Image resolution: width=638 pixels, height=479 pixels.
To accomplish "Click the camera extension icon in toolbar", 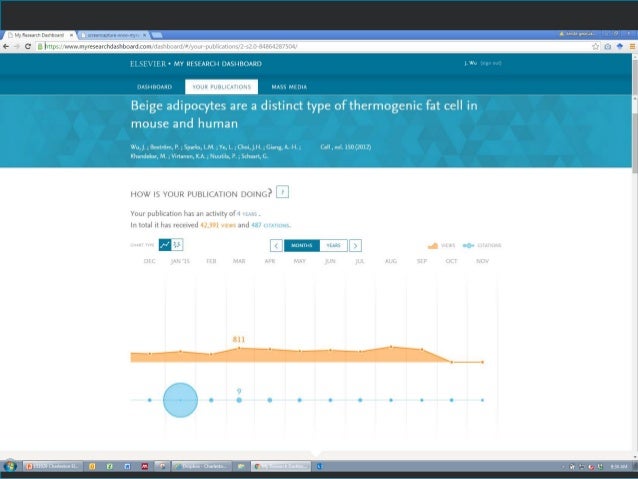I will click(607, 46).
